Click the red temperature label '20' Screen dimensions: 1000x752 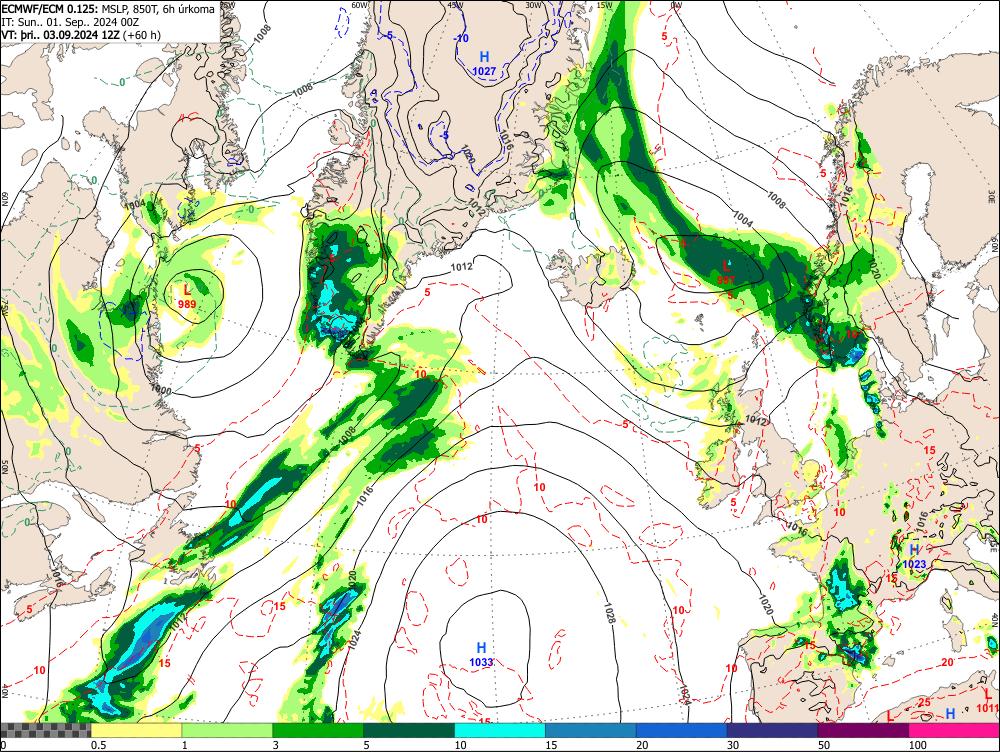click(948, 663)
